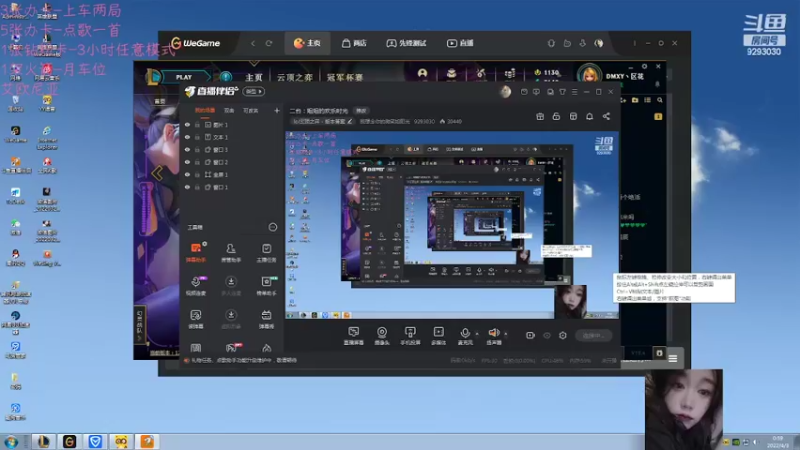800x450 pixels.
Task: Expand microphone options arrow
Action: point(477,334)
